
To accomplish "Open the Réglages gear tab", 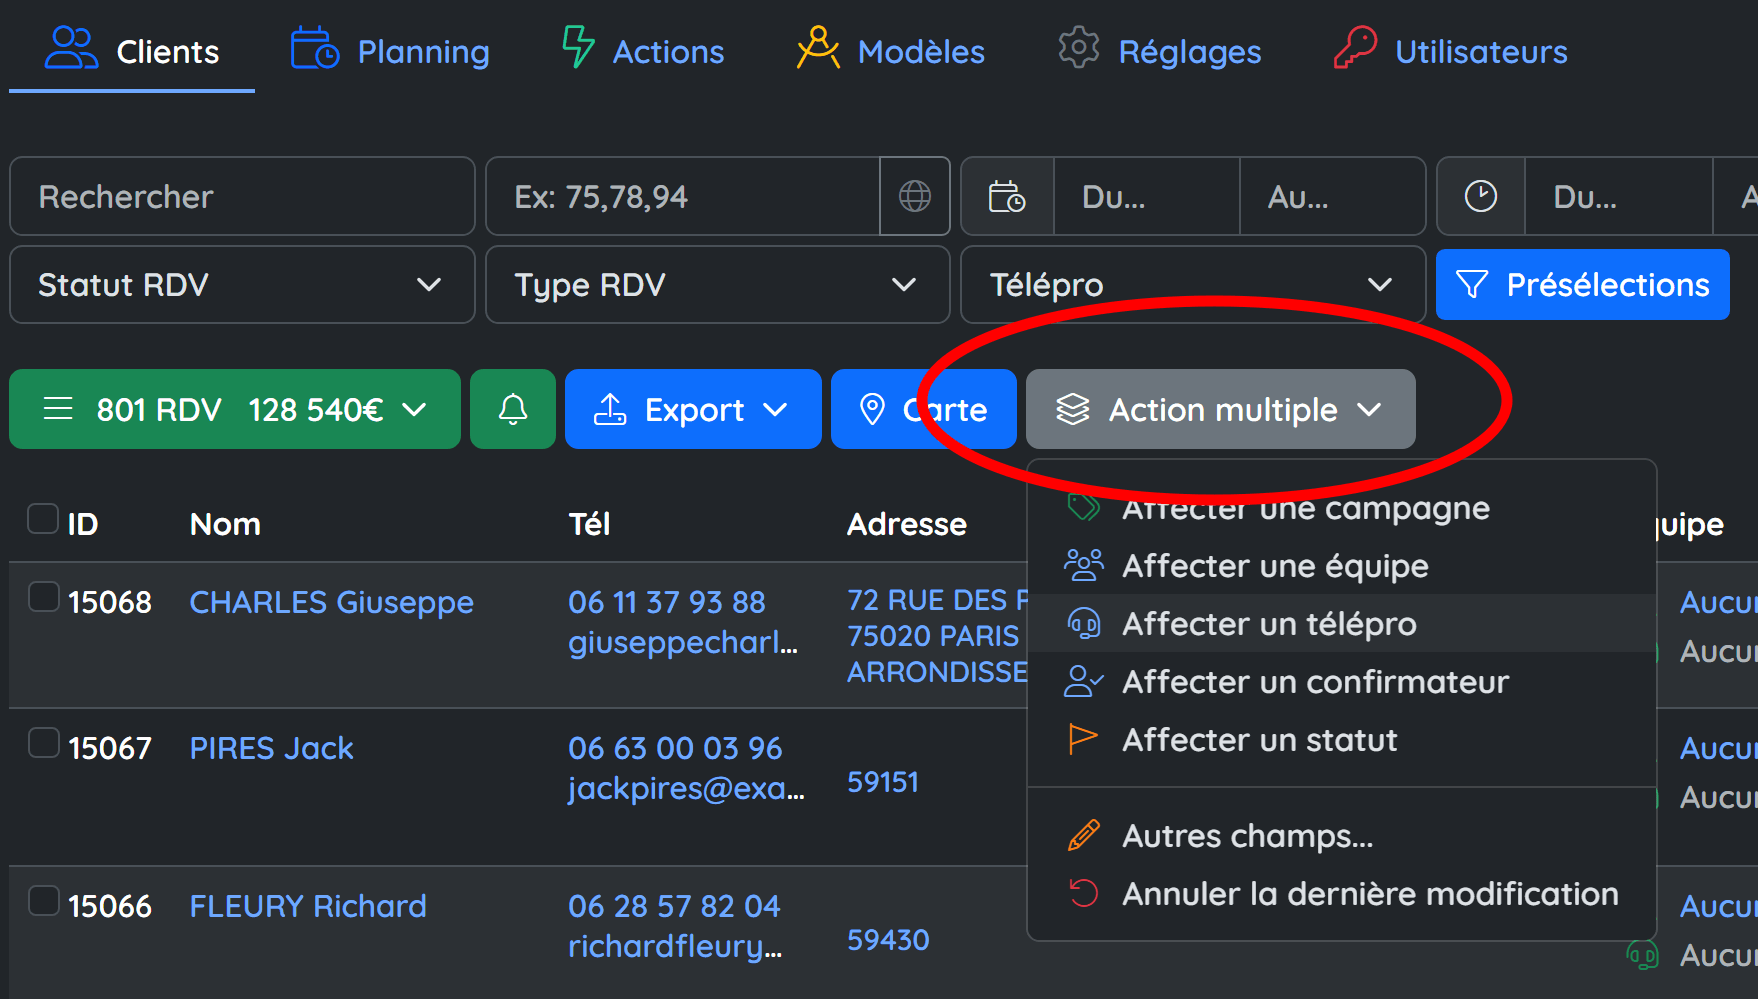I will click(x=1160, y=51).
